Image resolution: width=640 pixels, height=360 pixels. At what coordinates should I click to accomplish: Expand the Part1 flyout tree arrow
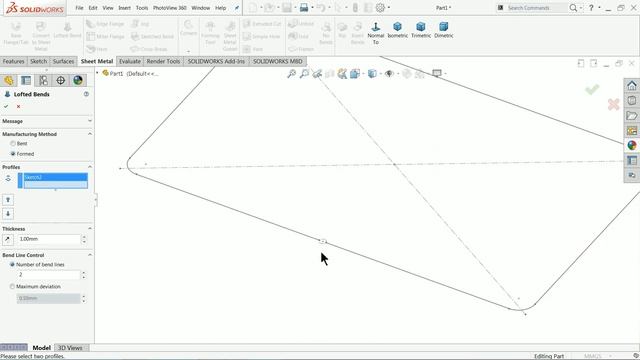[x=97, y=73]
